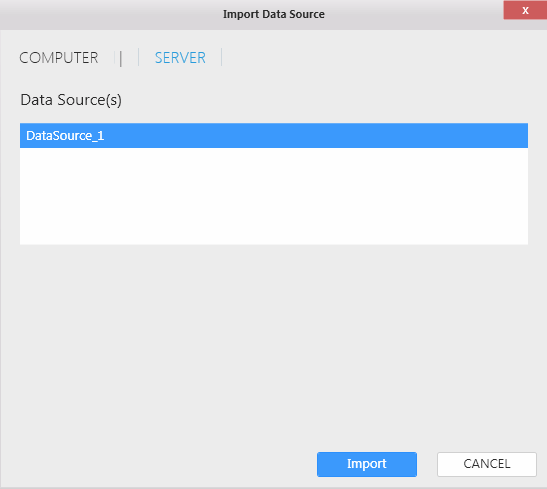This screenshot has width=547, height=489.
Task: Click the separator between COMPUTER and SERVER
Action: coord(121,58)
